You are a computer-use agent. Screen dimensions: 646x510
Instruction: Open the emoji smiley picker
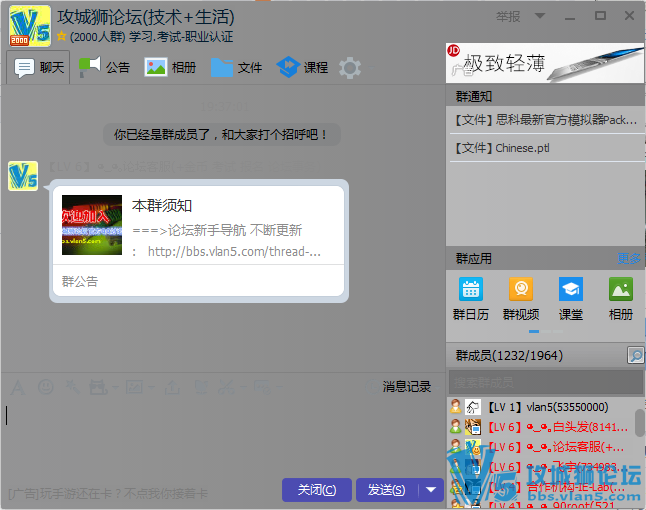point(45,386)
